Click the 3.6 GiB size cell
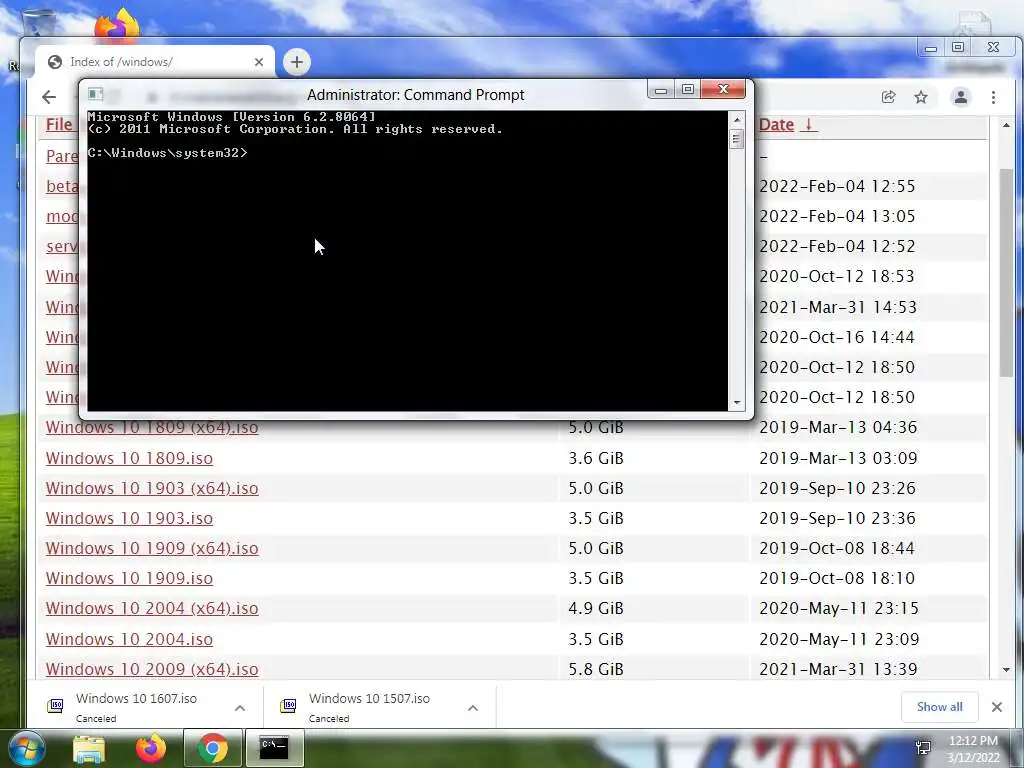This screenshot has width=1024, height=768. (x=596, y=458)
